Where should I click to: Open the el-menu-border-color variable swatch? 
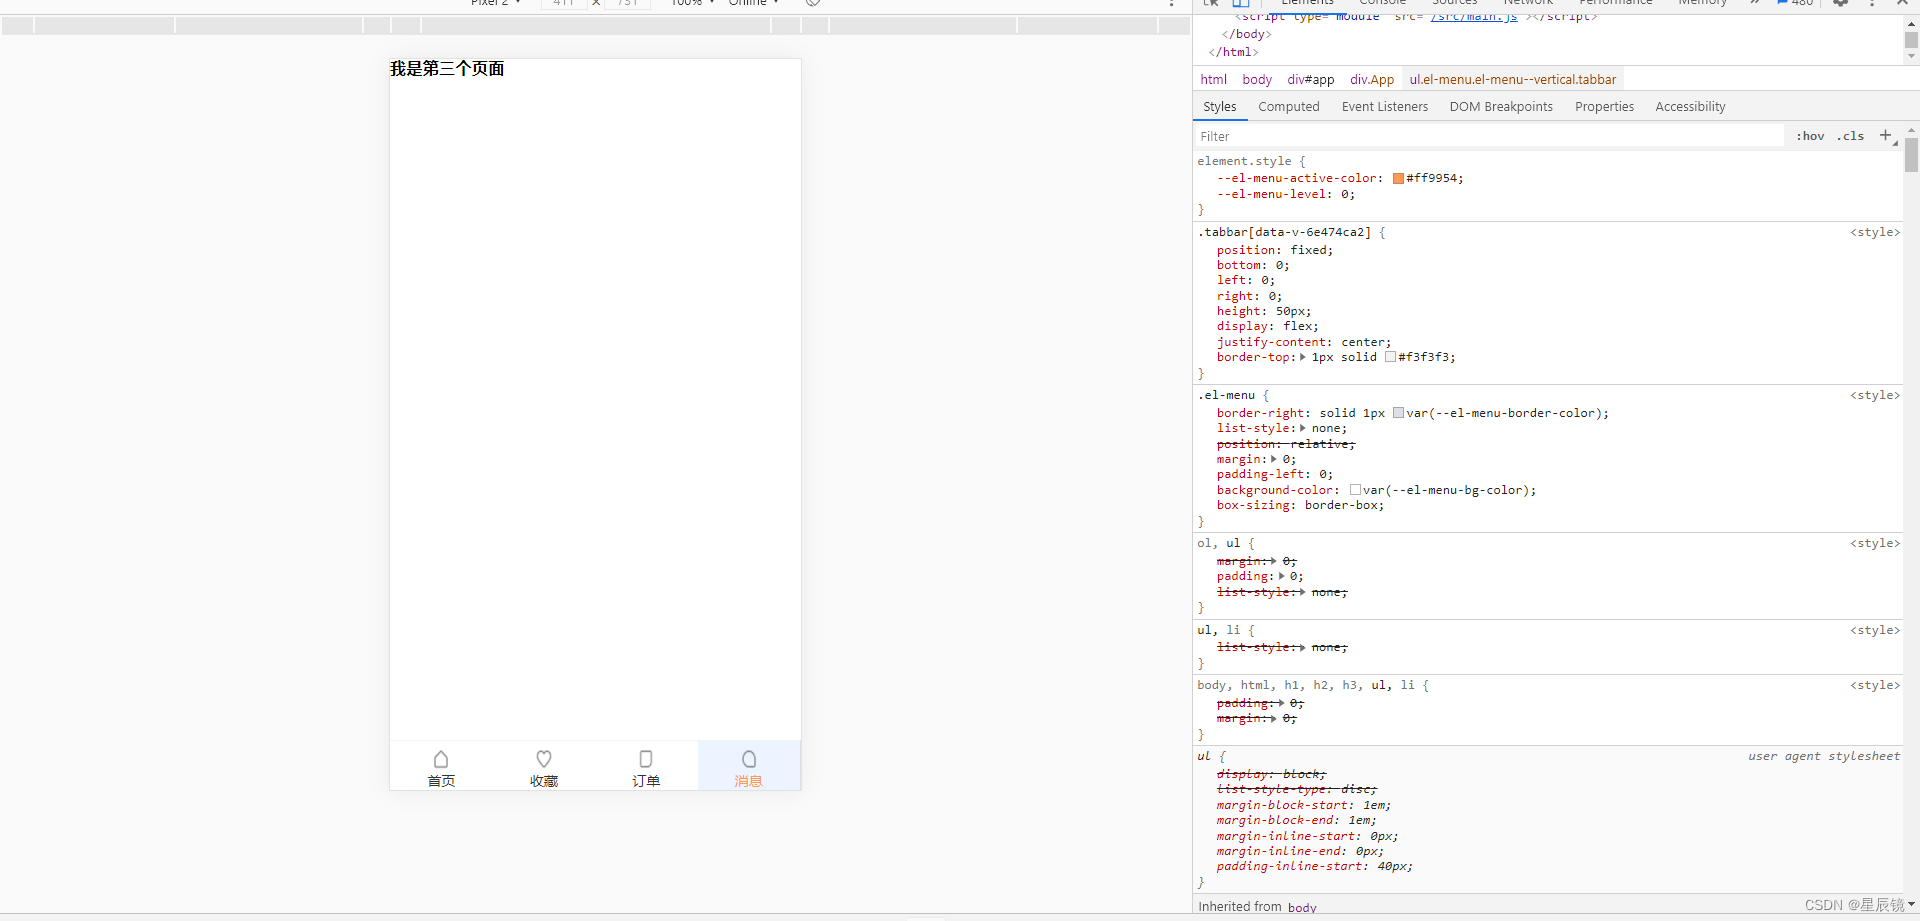point(1398,413)
